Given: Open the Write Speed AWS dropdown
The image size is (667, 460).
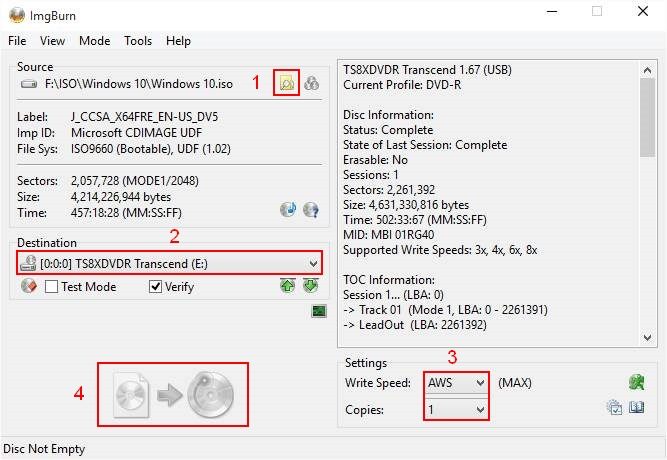Looking at the screenshot, I should [x=456, y=383].
